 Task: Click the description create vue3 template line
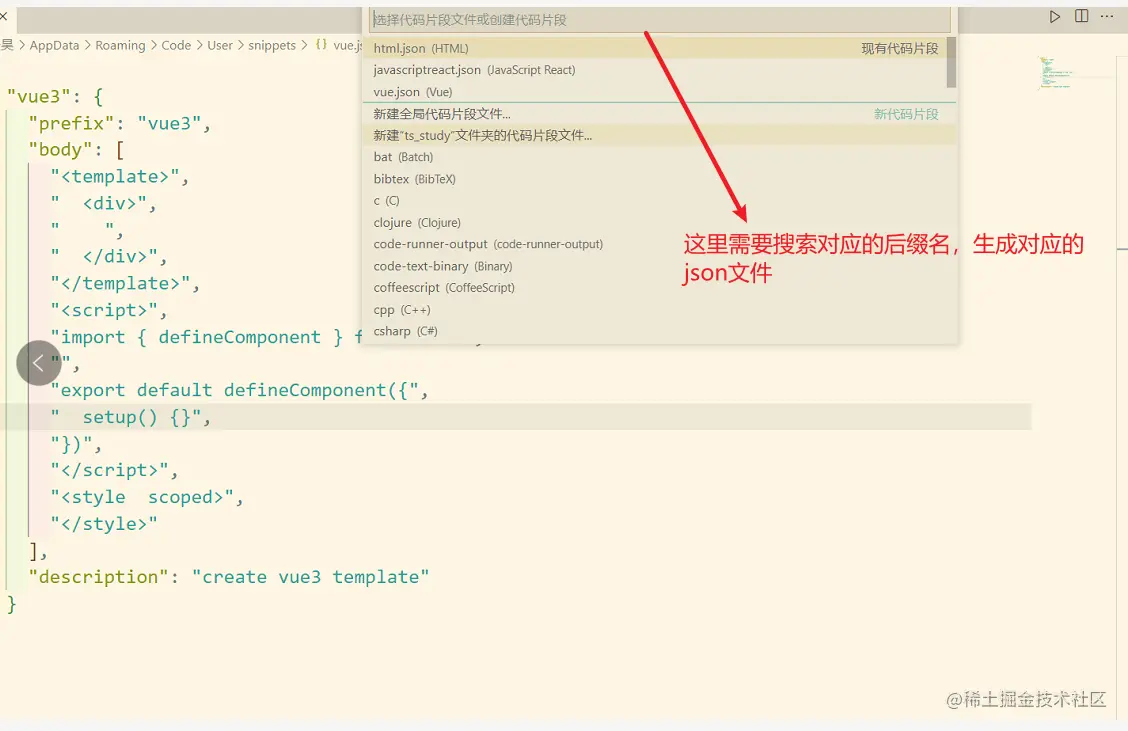229,577
